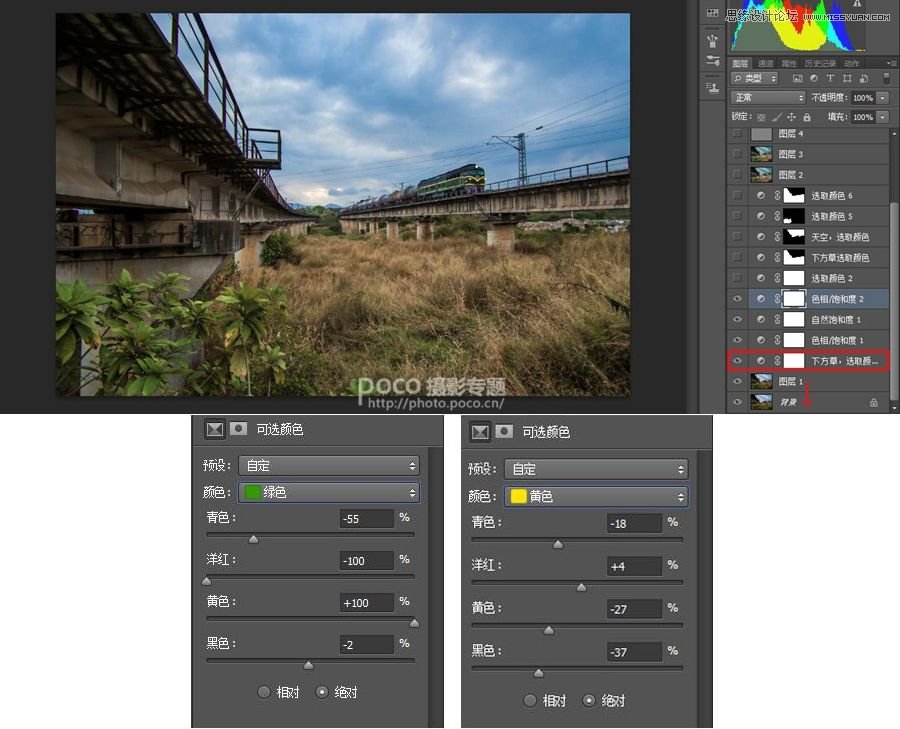Hide the 自然饱和度 1 layer
The width and height of the screenshot is (900, 729).
[x=738, y=320]
